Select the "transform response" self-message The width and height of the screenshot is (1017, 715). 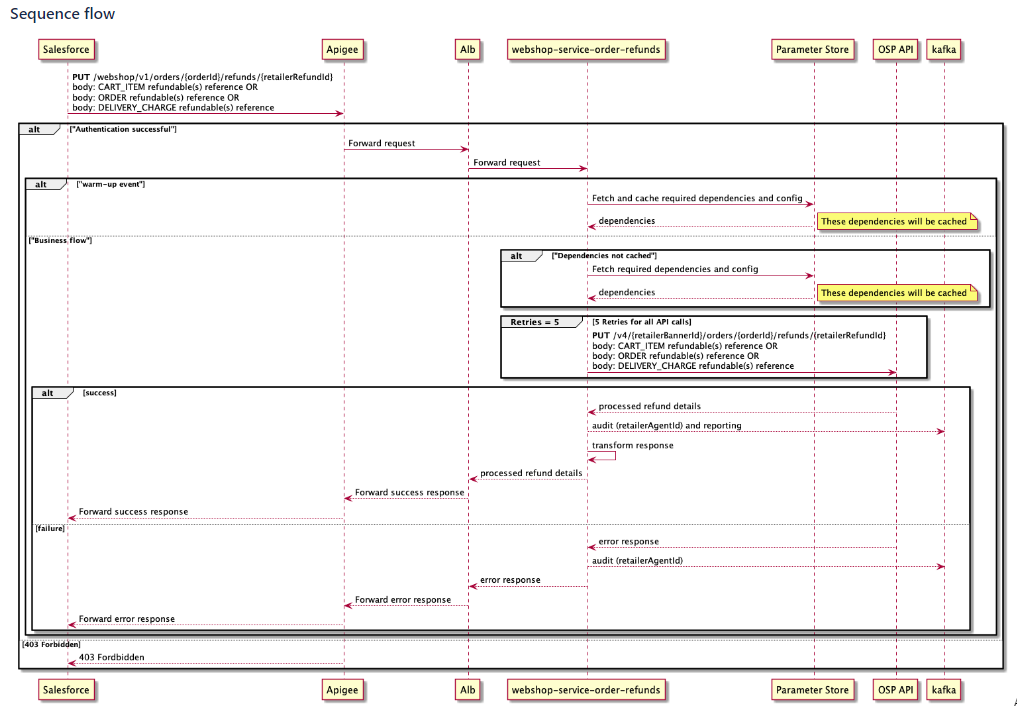coord(633,446)
